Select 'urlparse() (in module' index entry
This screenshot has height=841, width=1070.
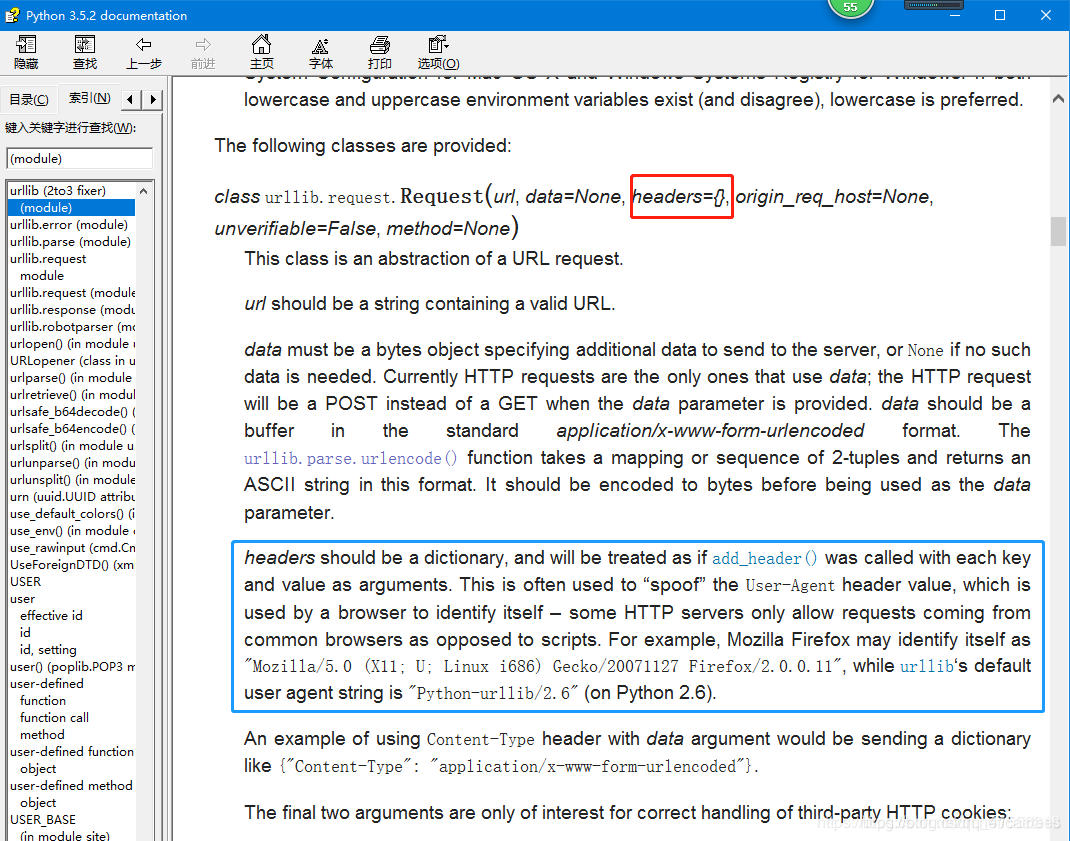pos(71,377)
